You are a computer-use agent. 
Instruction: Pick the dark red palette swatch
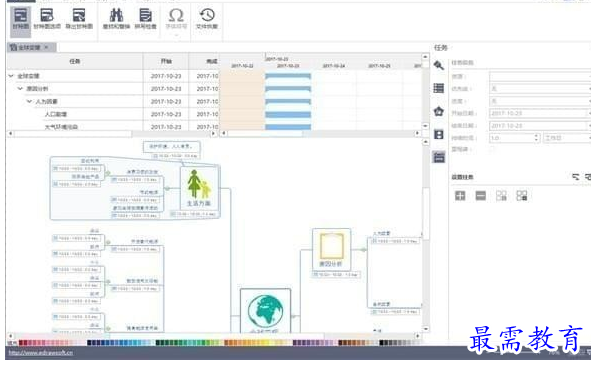coord(21,342)
